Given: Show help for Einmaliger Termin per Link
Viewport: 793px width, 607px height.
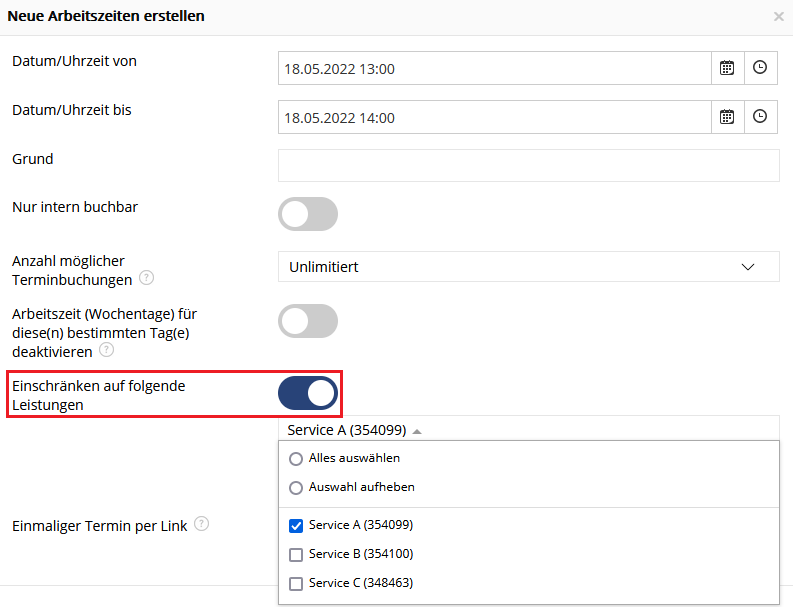Looking at the screenshot, I should 201,524.
